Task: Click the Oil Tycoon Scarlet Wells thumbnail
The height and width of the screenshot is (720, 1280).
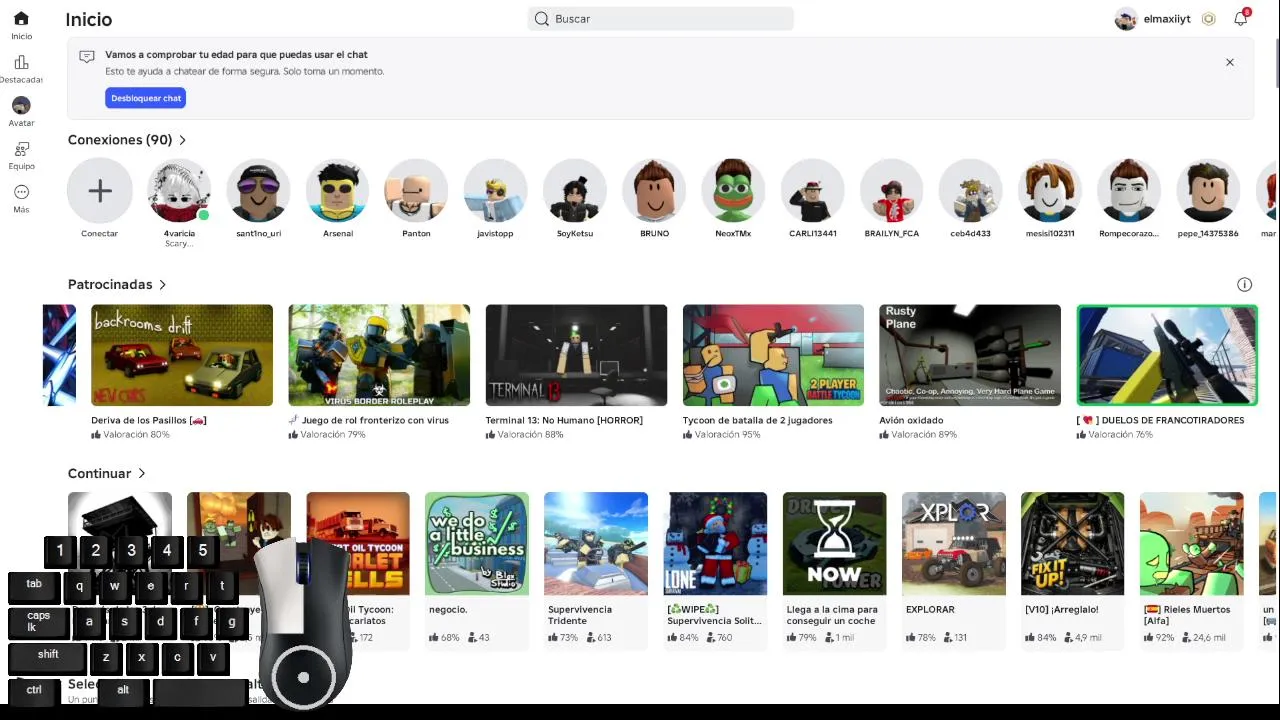Action: [358, 543]
